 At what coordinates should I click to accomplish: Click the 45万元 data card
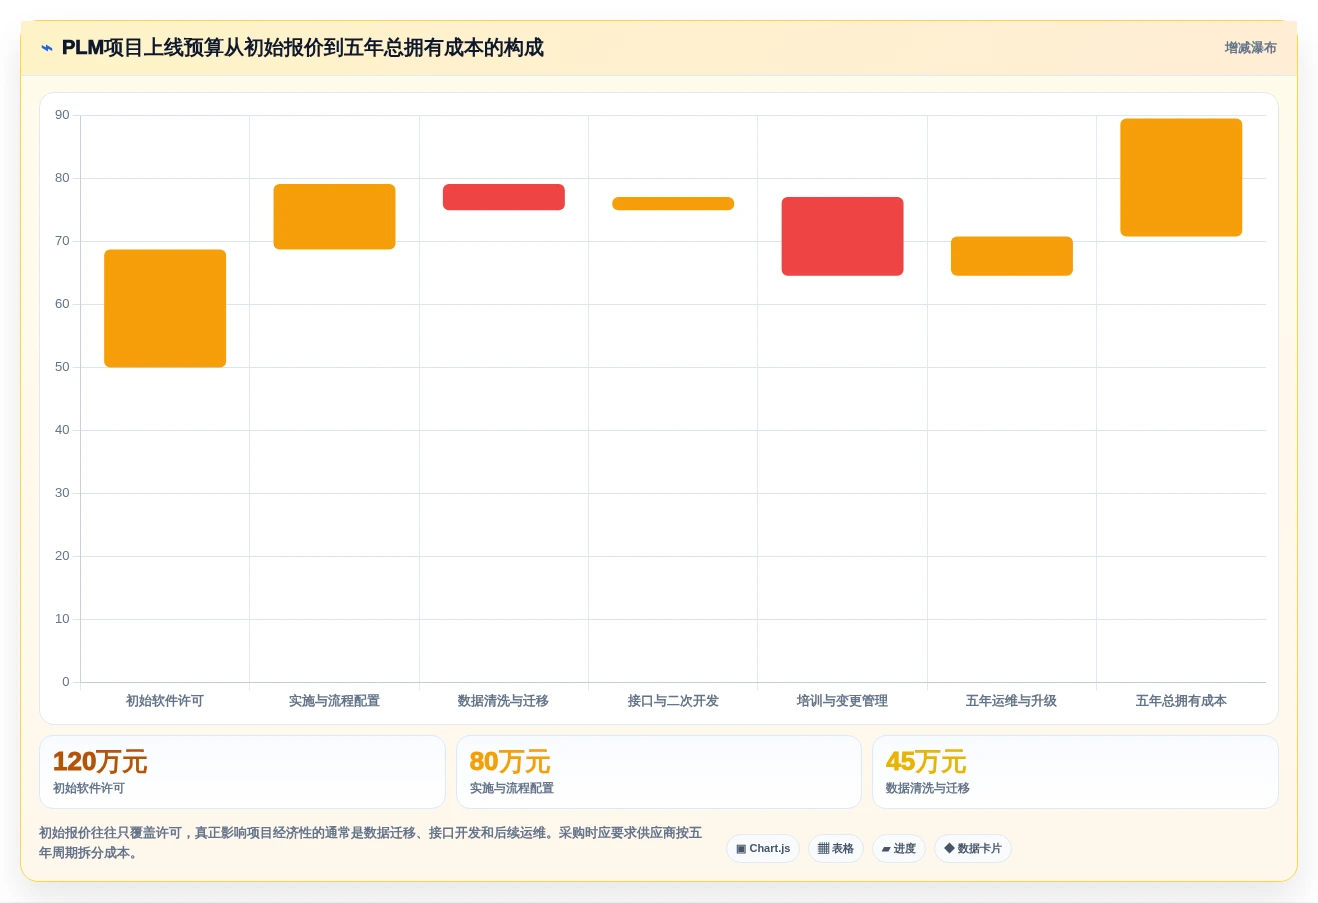tap(1075, 772)
